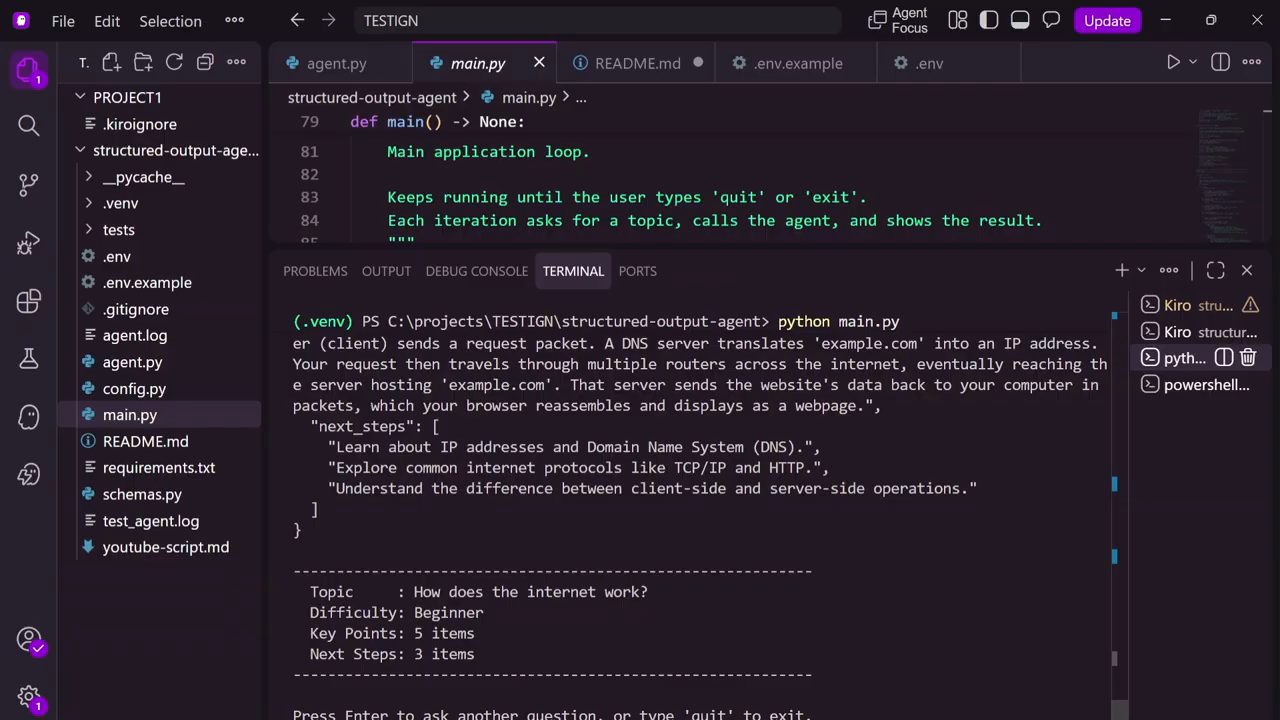Click the TESTIGN command center search box
This screenshot has width=1280, height=720.
click(597, 20)
